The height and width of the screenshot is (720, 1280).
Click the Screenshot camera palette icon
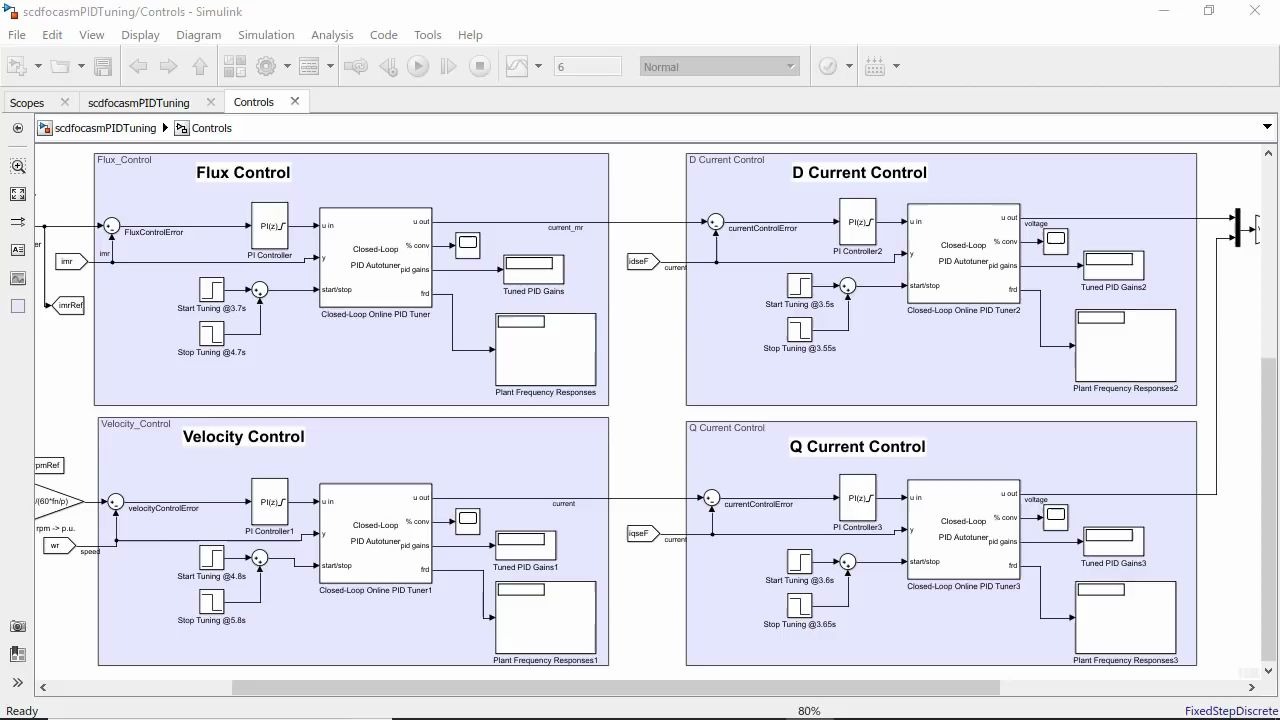pos(18,626)
